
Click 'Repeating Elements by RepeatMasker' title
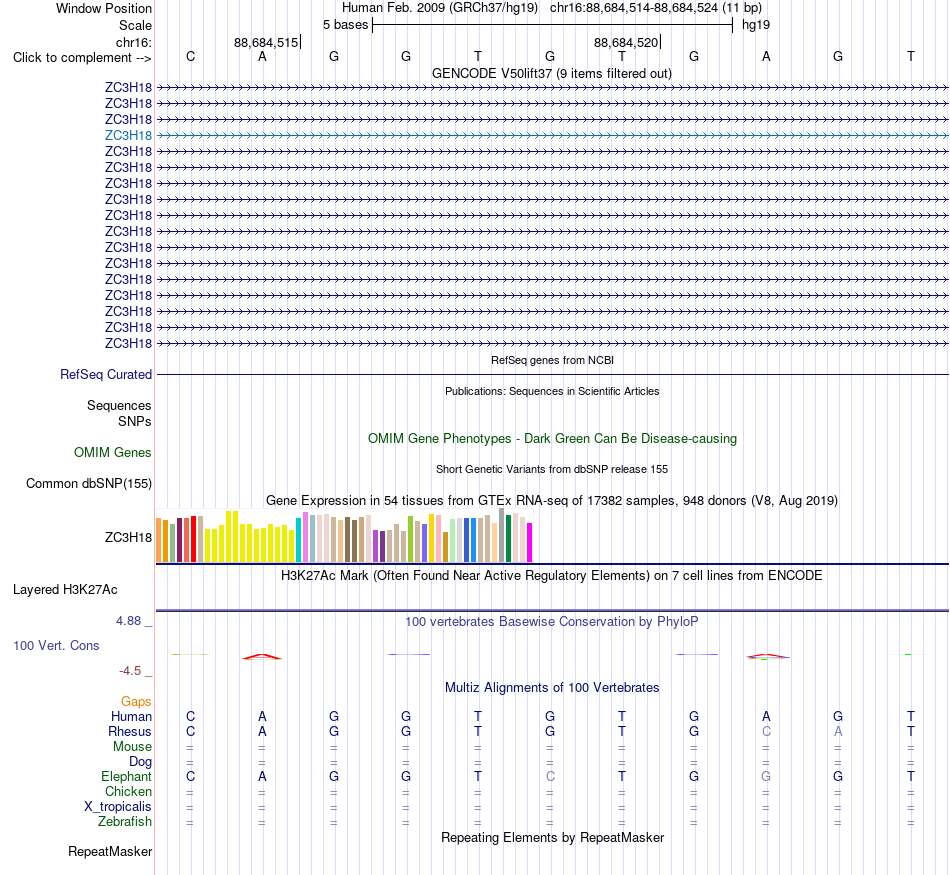(553, 837)
